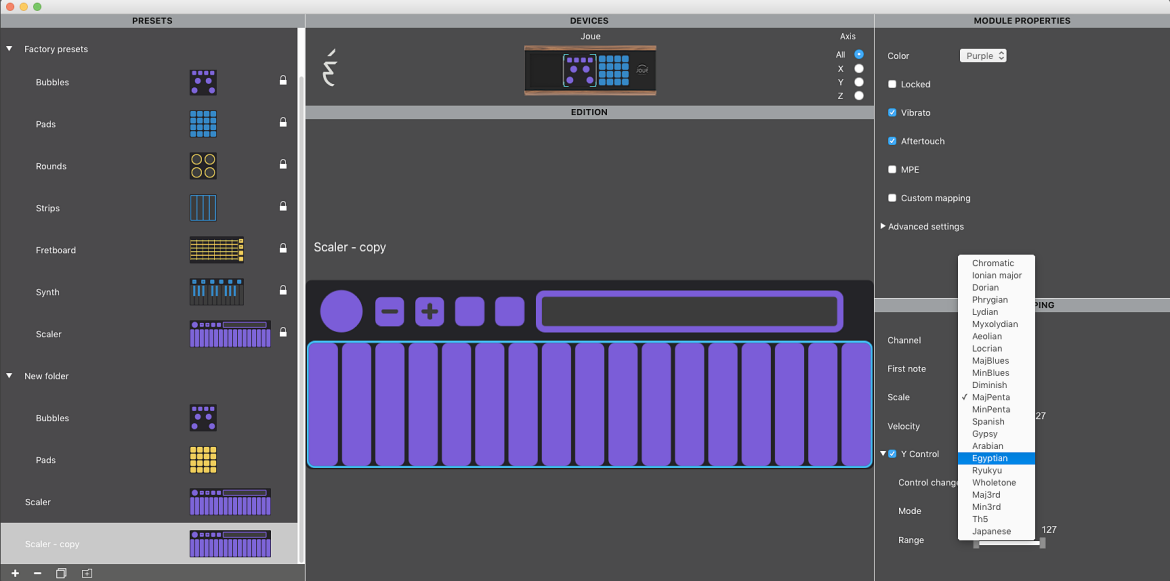The height and width of the screenshot is (581, 1170).
Task: Choose MinPenta from the scale list
Action: pos(996,409)
